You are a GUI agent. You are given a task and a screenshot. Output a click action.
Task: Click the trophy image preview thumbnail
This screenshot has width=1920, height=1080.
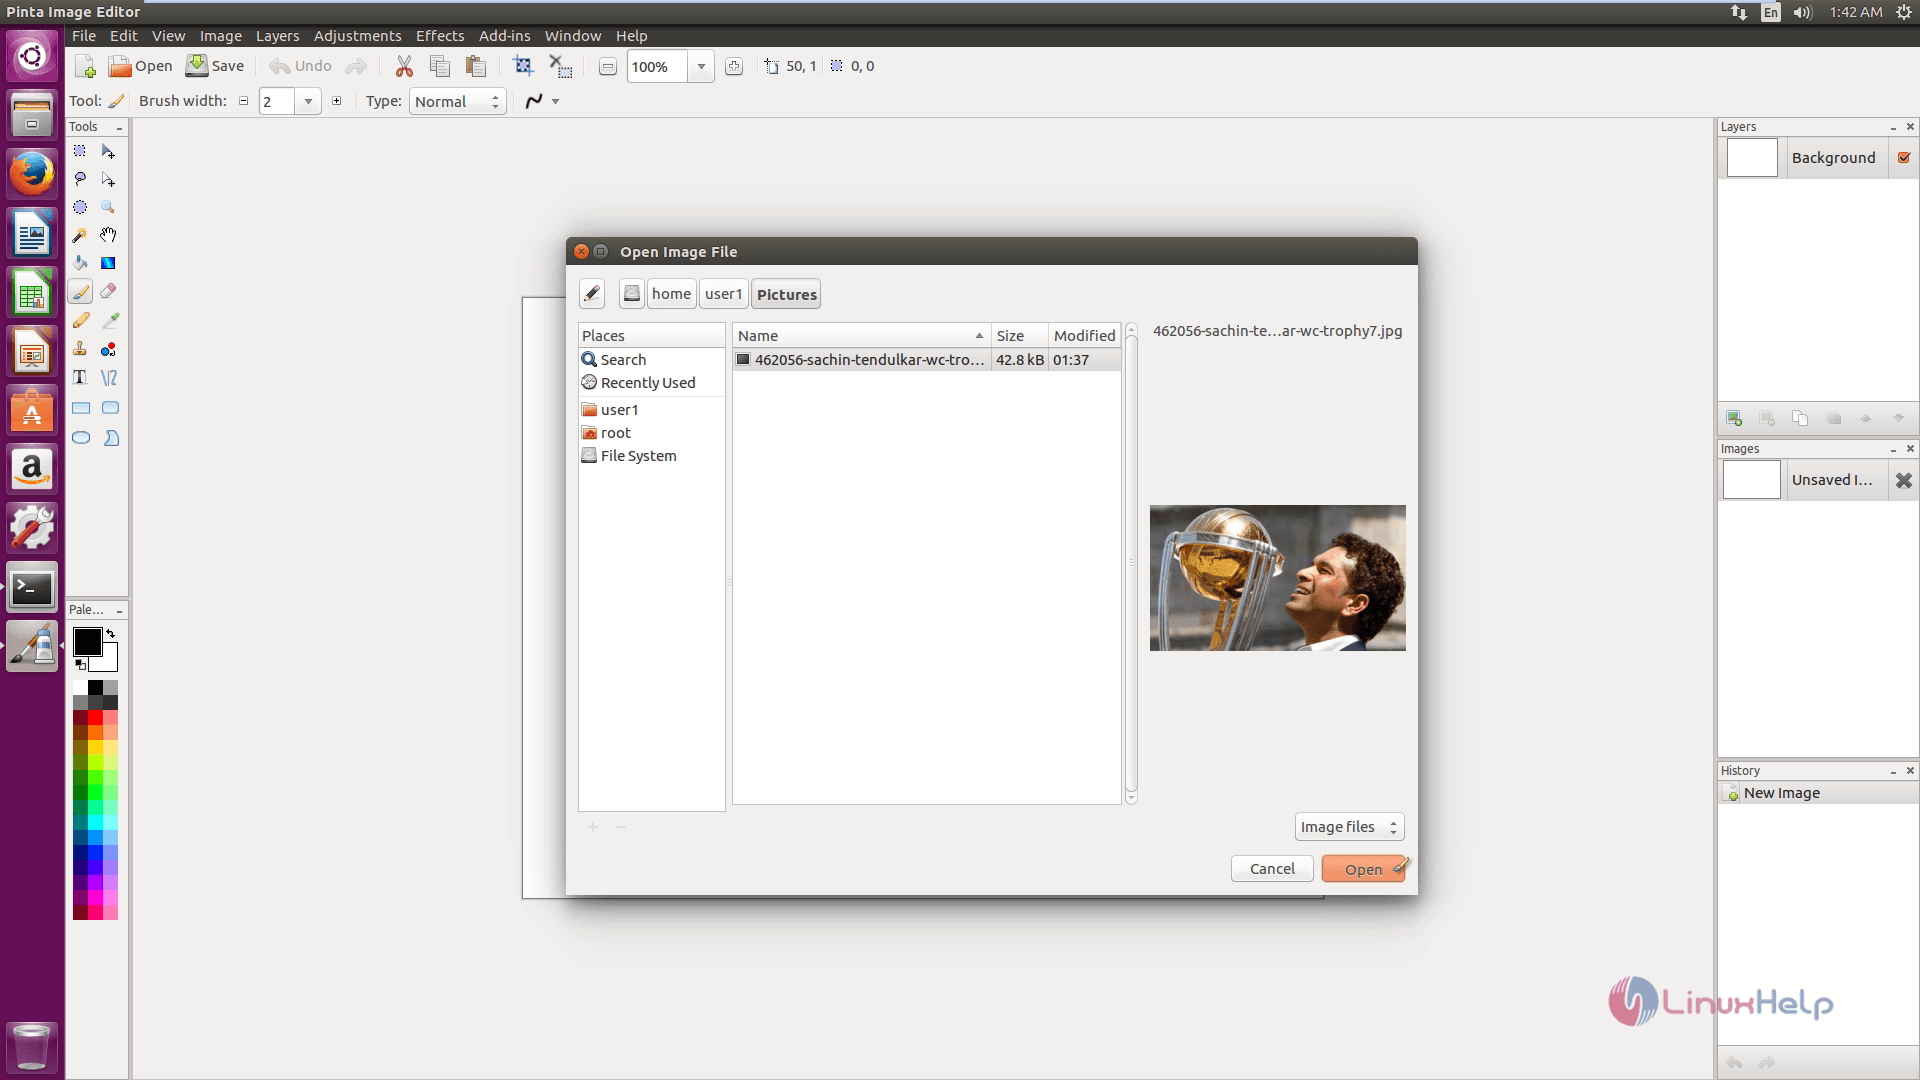point(1277,578)
